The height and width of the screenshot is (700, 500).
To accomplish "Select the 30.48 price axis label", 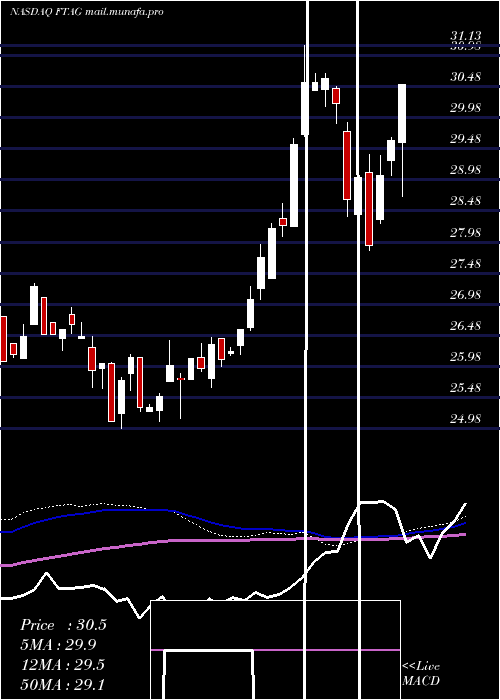I will tap(466, 77).
